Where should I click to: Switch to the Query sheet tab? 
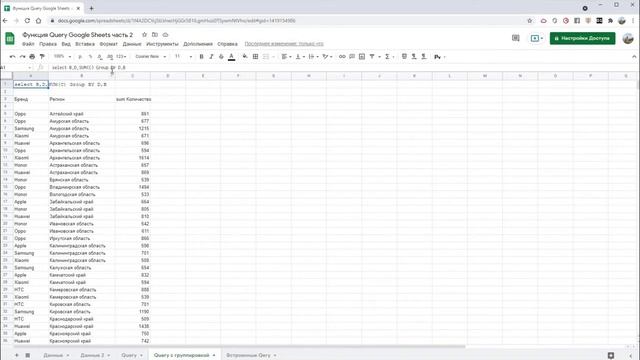129,355
